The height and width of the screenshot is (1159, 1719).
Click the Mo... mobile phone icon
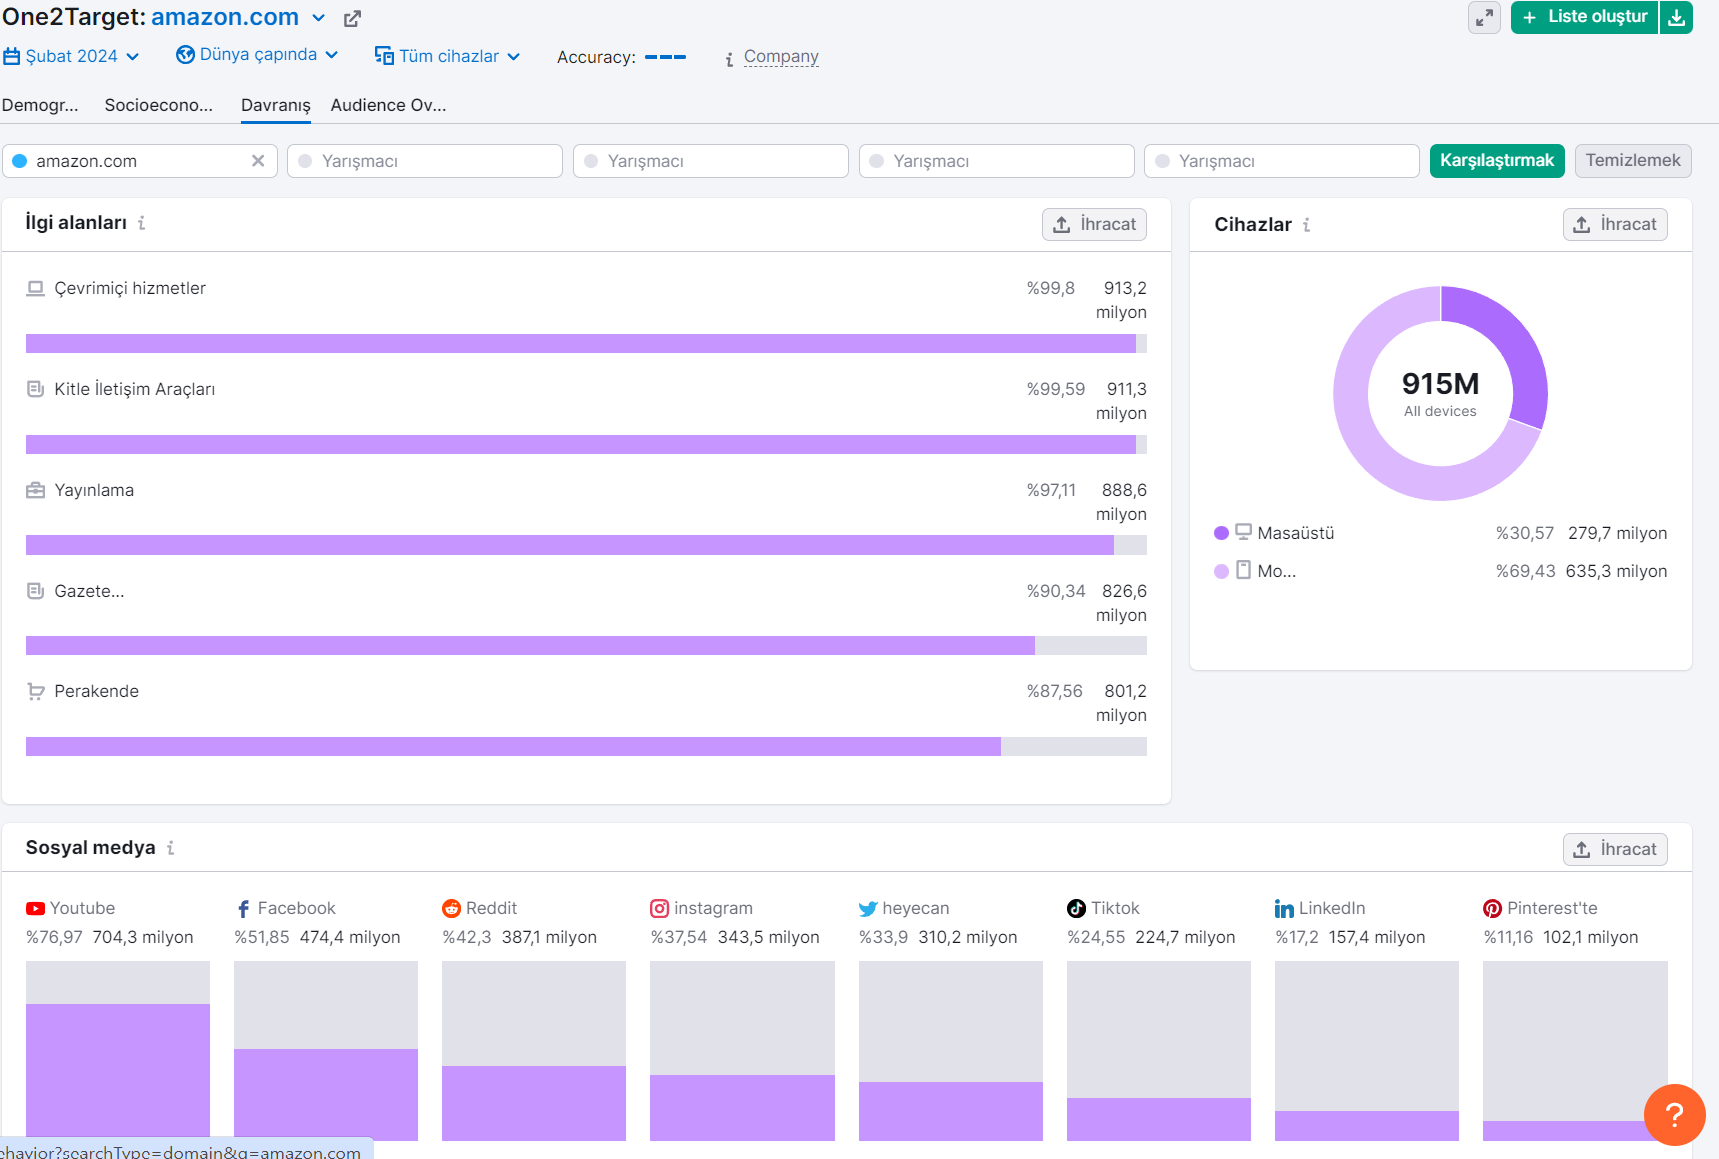[1243, 570]
